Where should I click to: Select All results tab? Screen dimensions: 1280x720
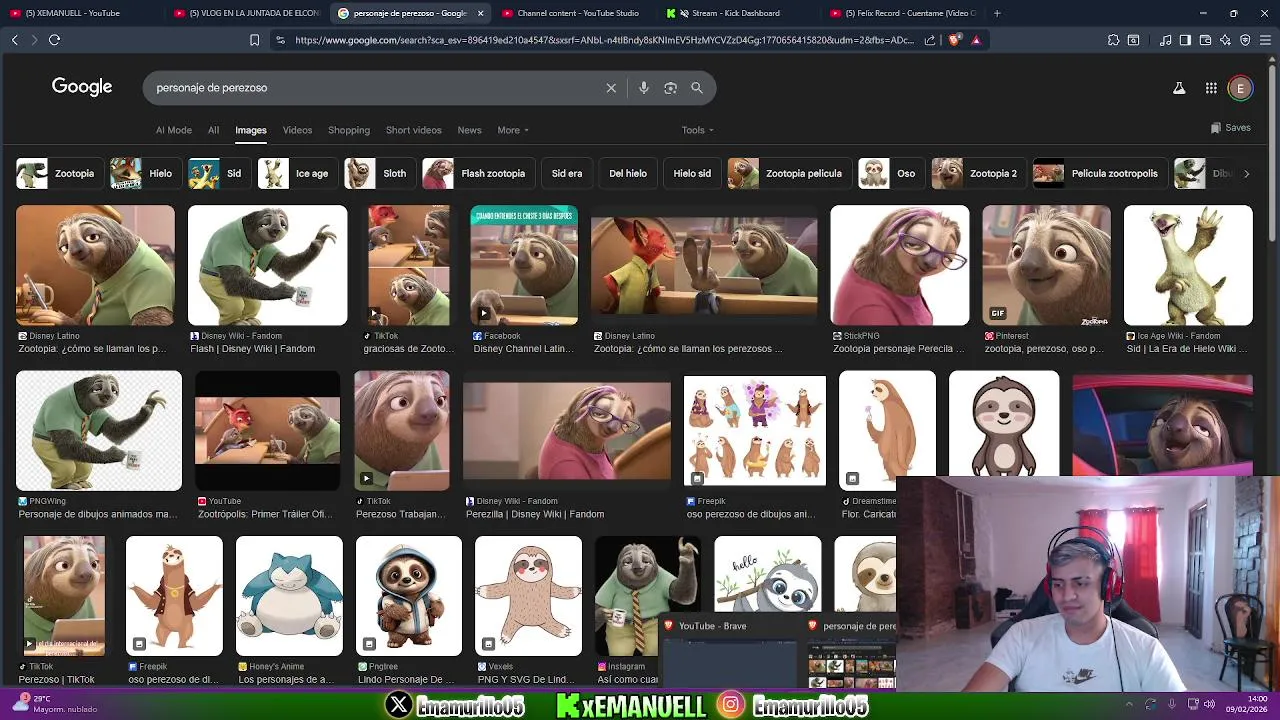point(213,130)
